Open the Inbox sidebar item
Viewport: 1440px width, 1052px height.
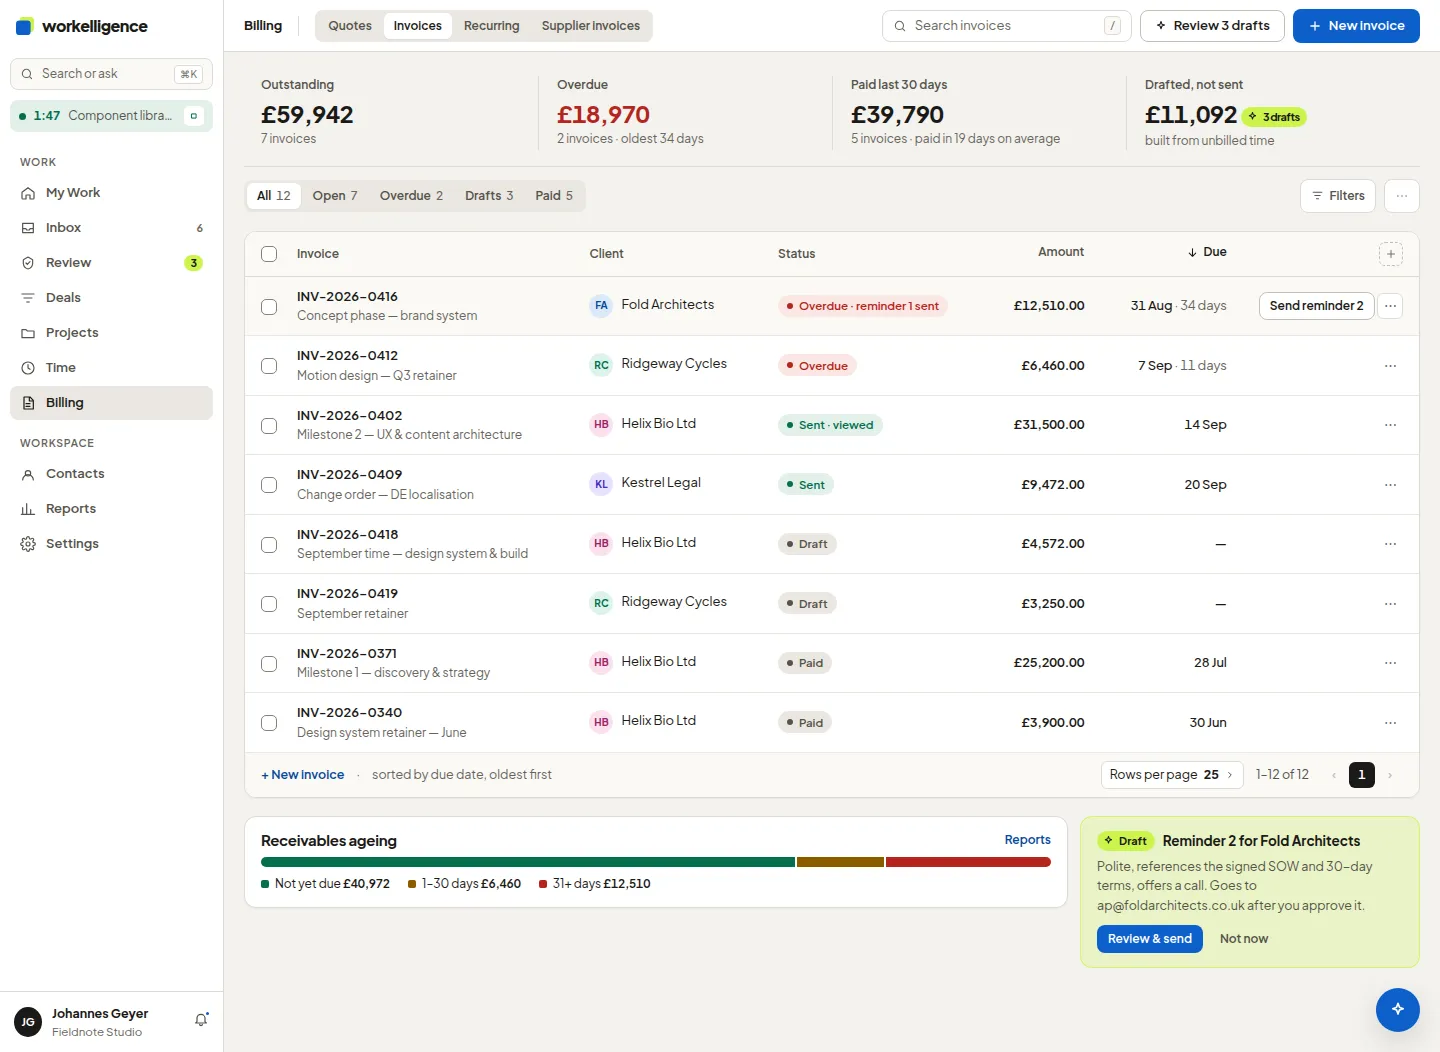111,228
